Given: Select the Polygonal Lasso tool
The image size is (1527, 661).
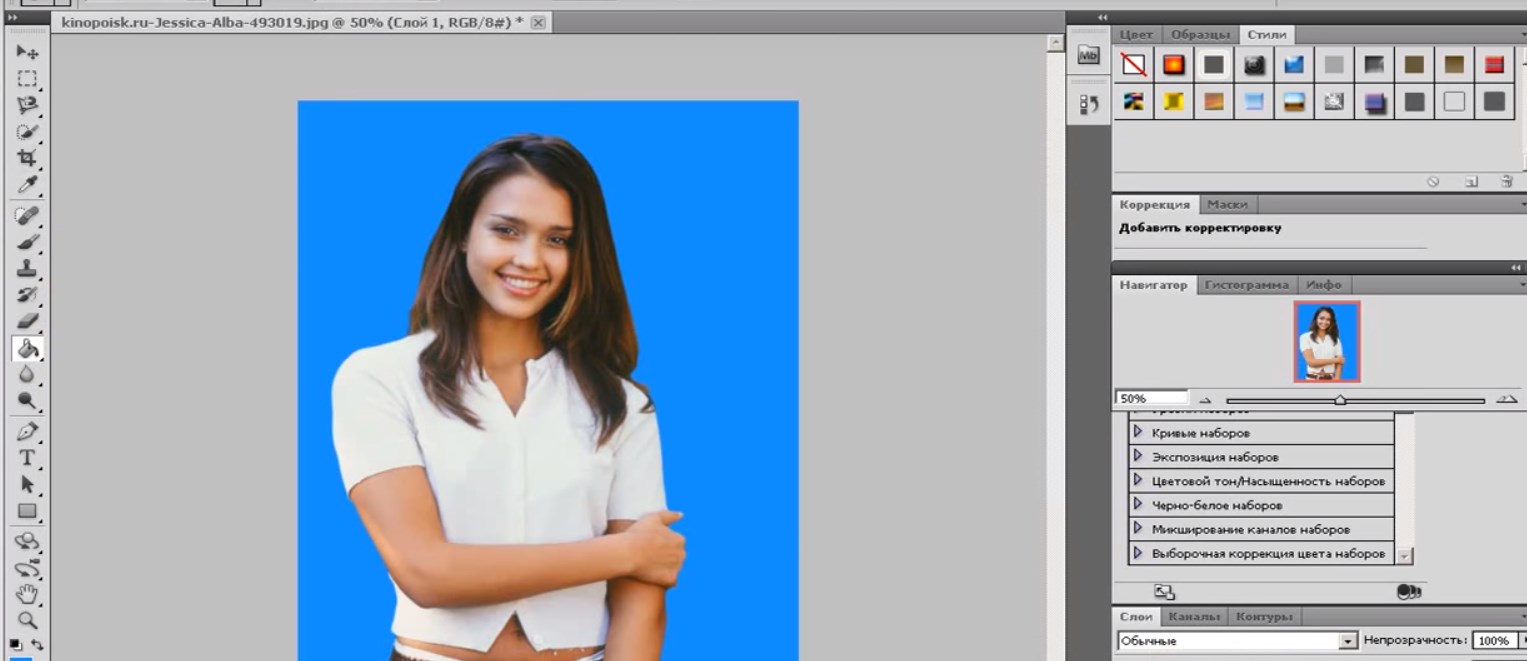Looking at the screenshot, I should tap(27, 105).
